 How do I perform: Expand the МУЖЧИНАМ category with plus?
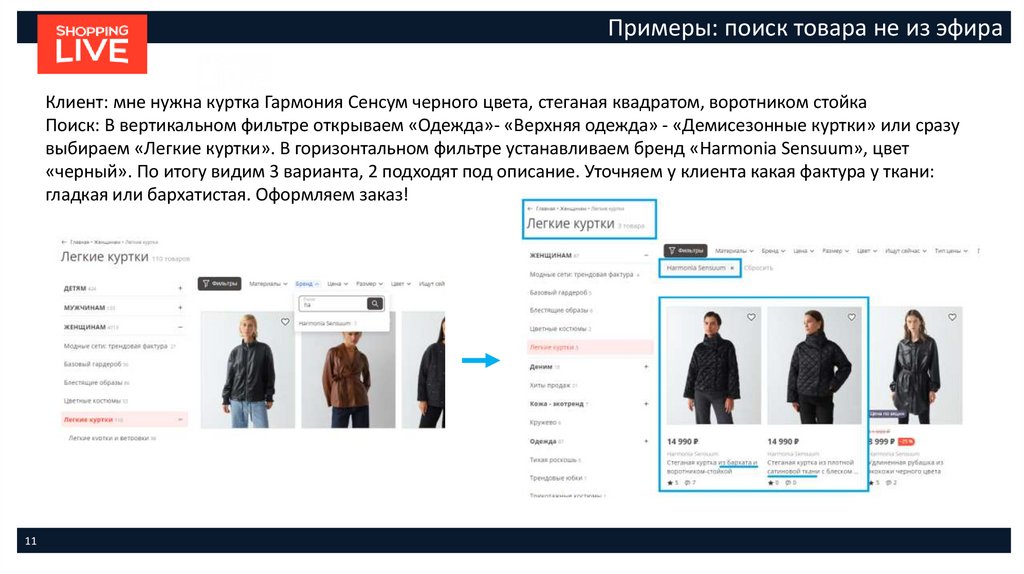180,308
